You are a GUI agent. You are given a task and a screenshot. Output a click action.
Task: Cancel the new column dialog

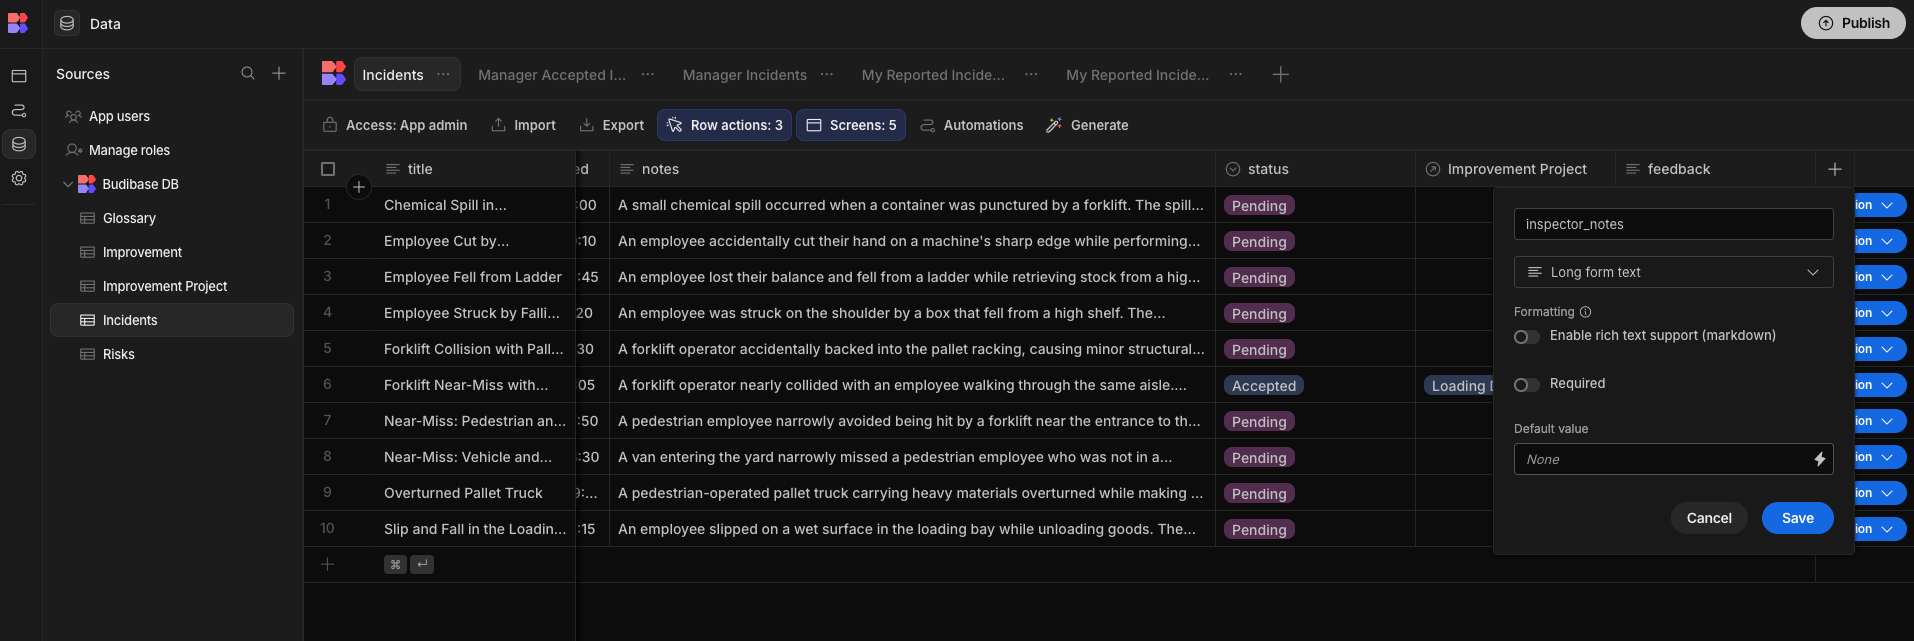point(1709,518)
